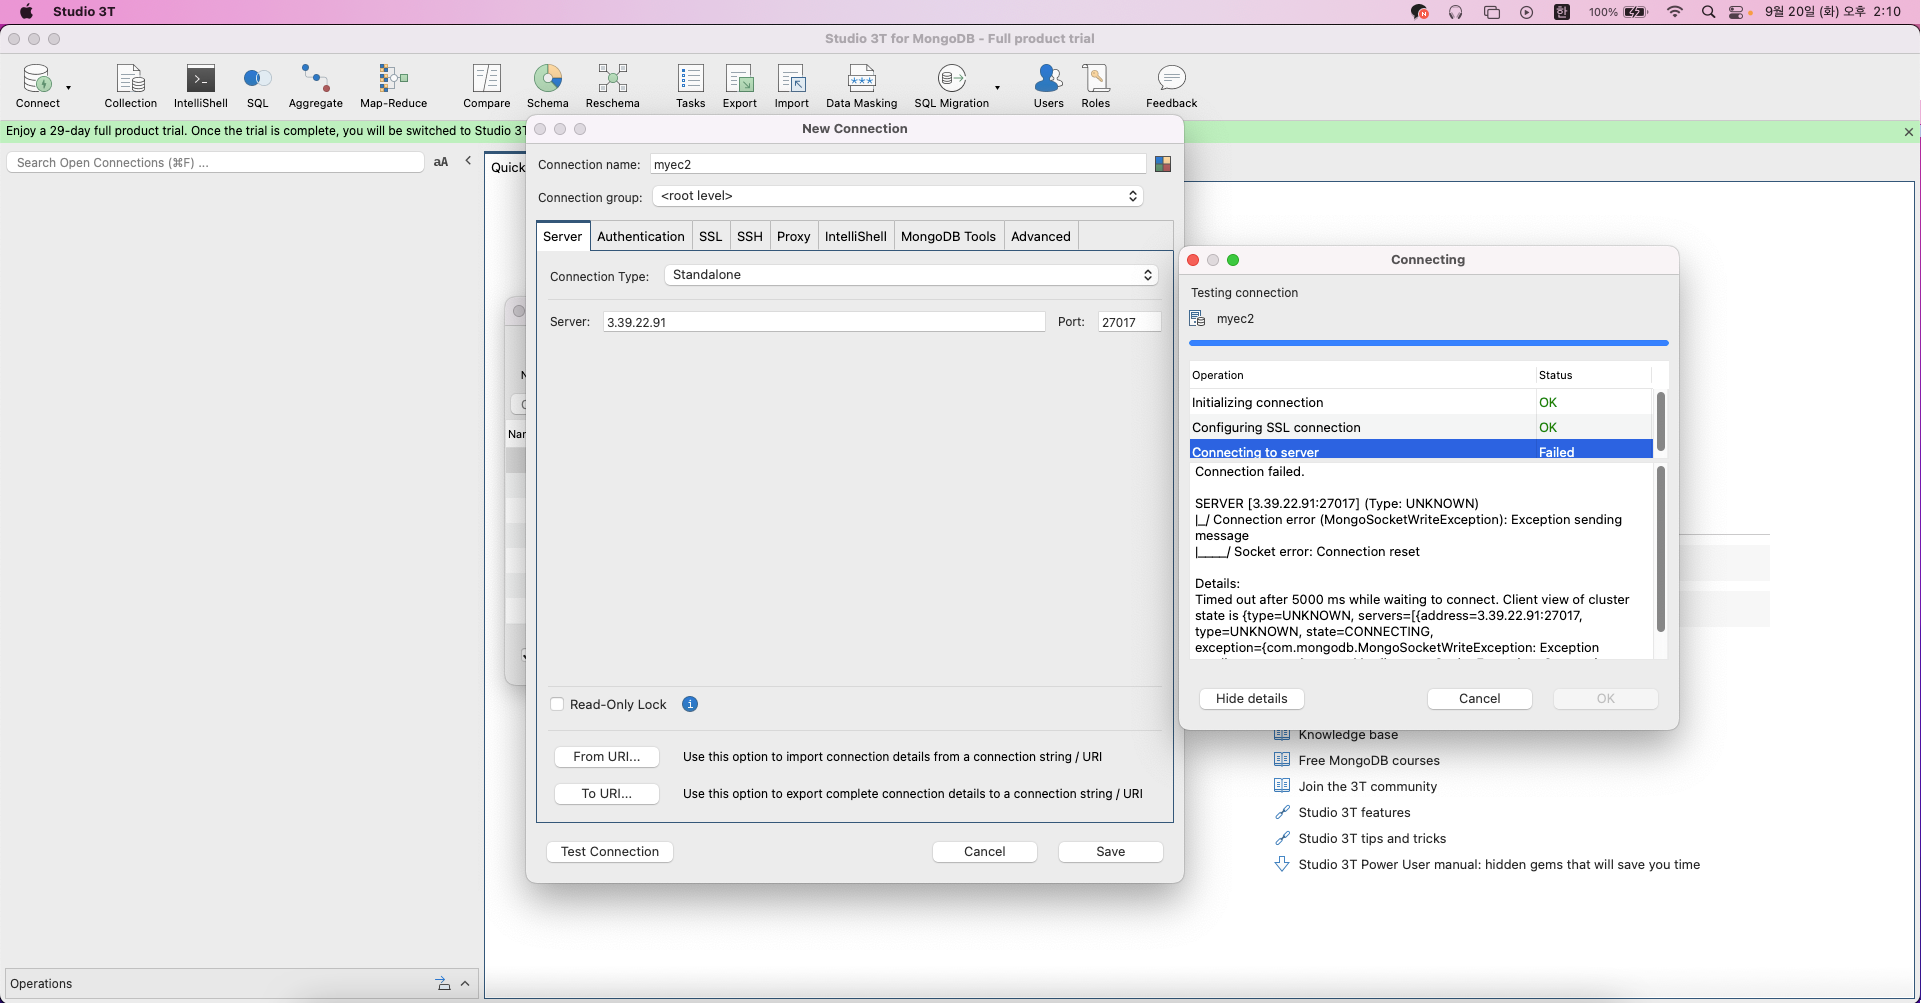Open macOS Spotlight search
Screen dimensions: 1921x1003
tap(1708, 12)
